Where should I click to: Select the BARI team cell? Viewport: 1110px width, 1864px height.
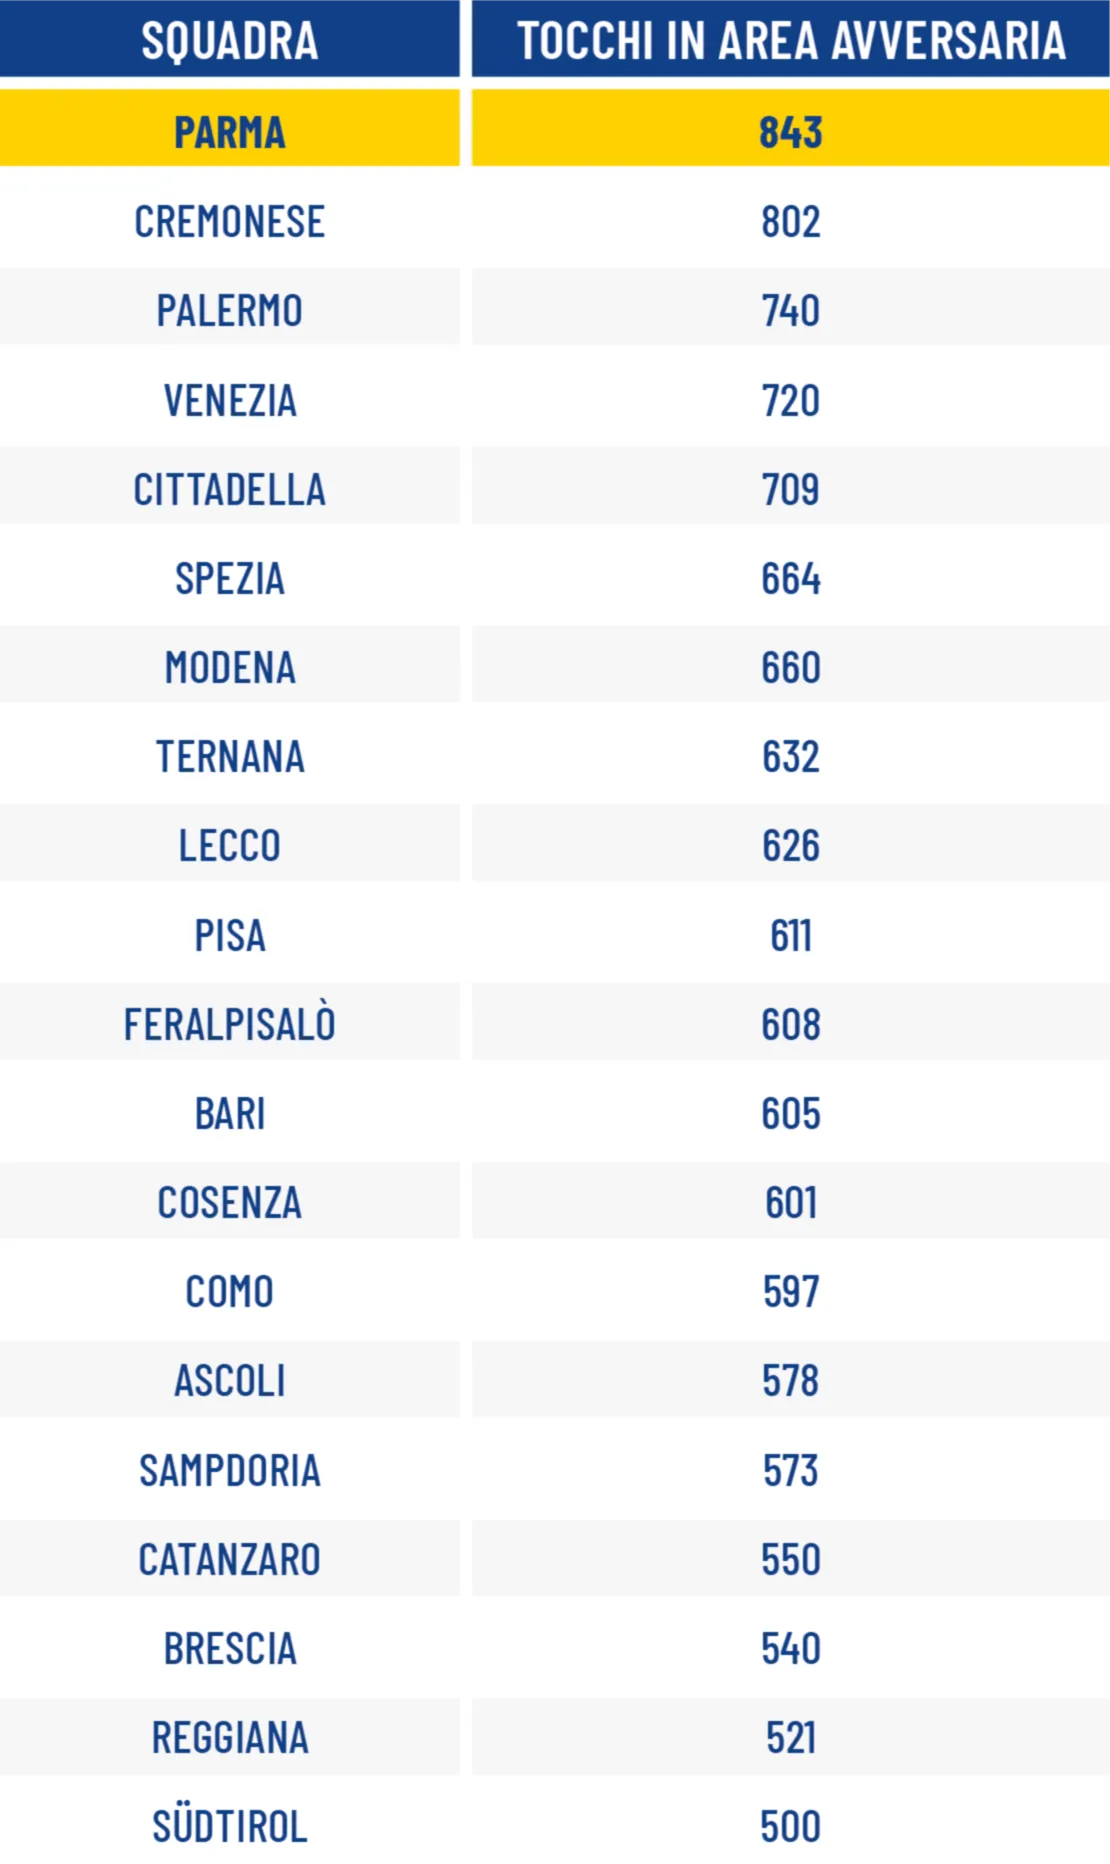tap(229, 1111)
